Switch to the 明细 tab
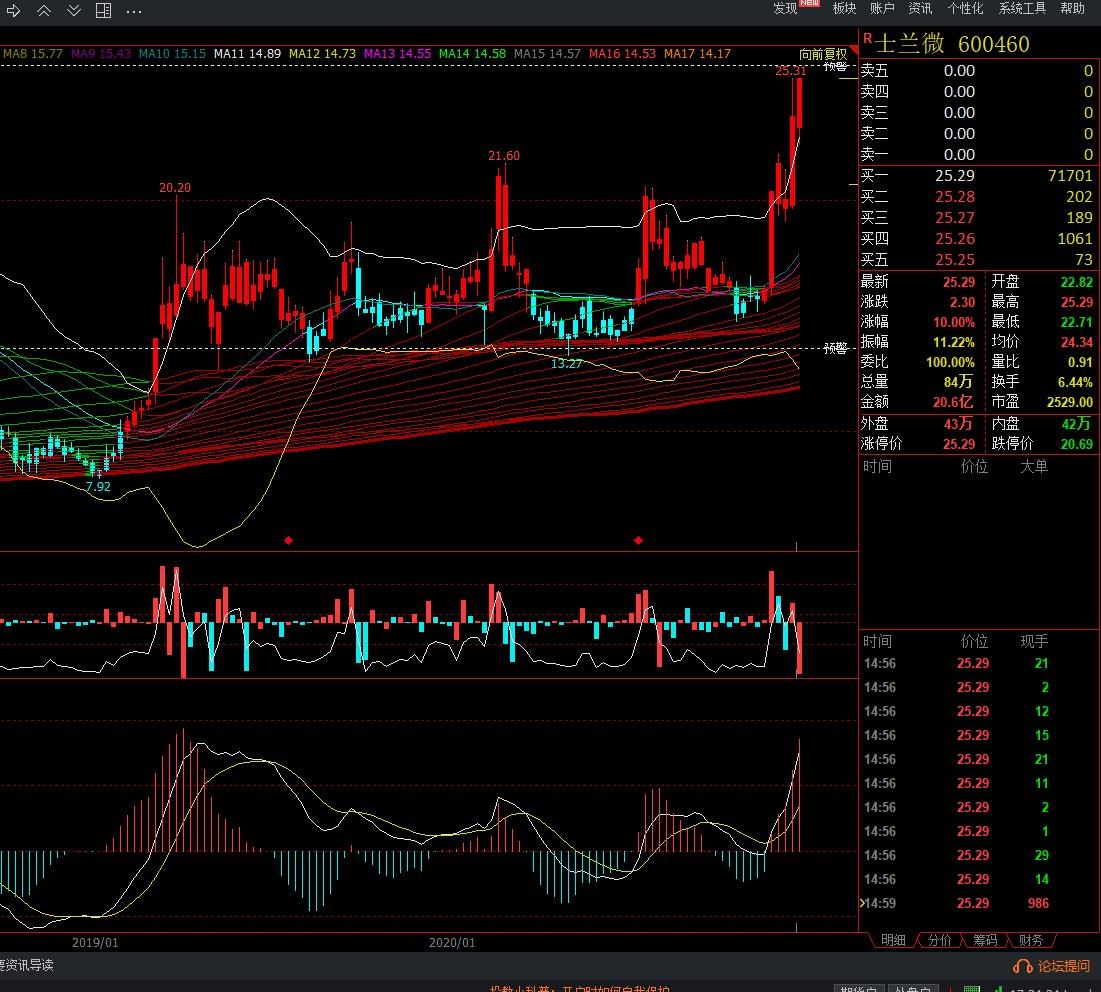Screen dimensions: 1101x992 pyautogui.click(x=893, y=940)
